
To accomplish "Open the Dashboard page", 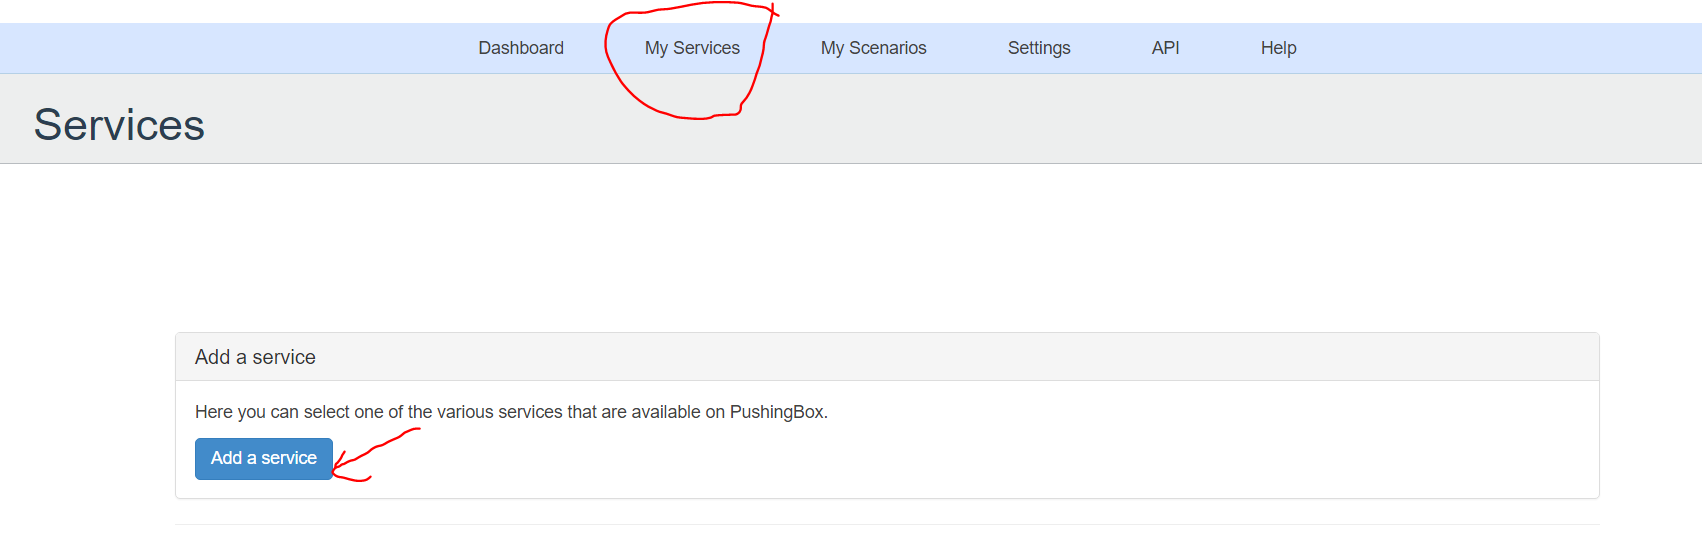I will point(521,48).
